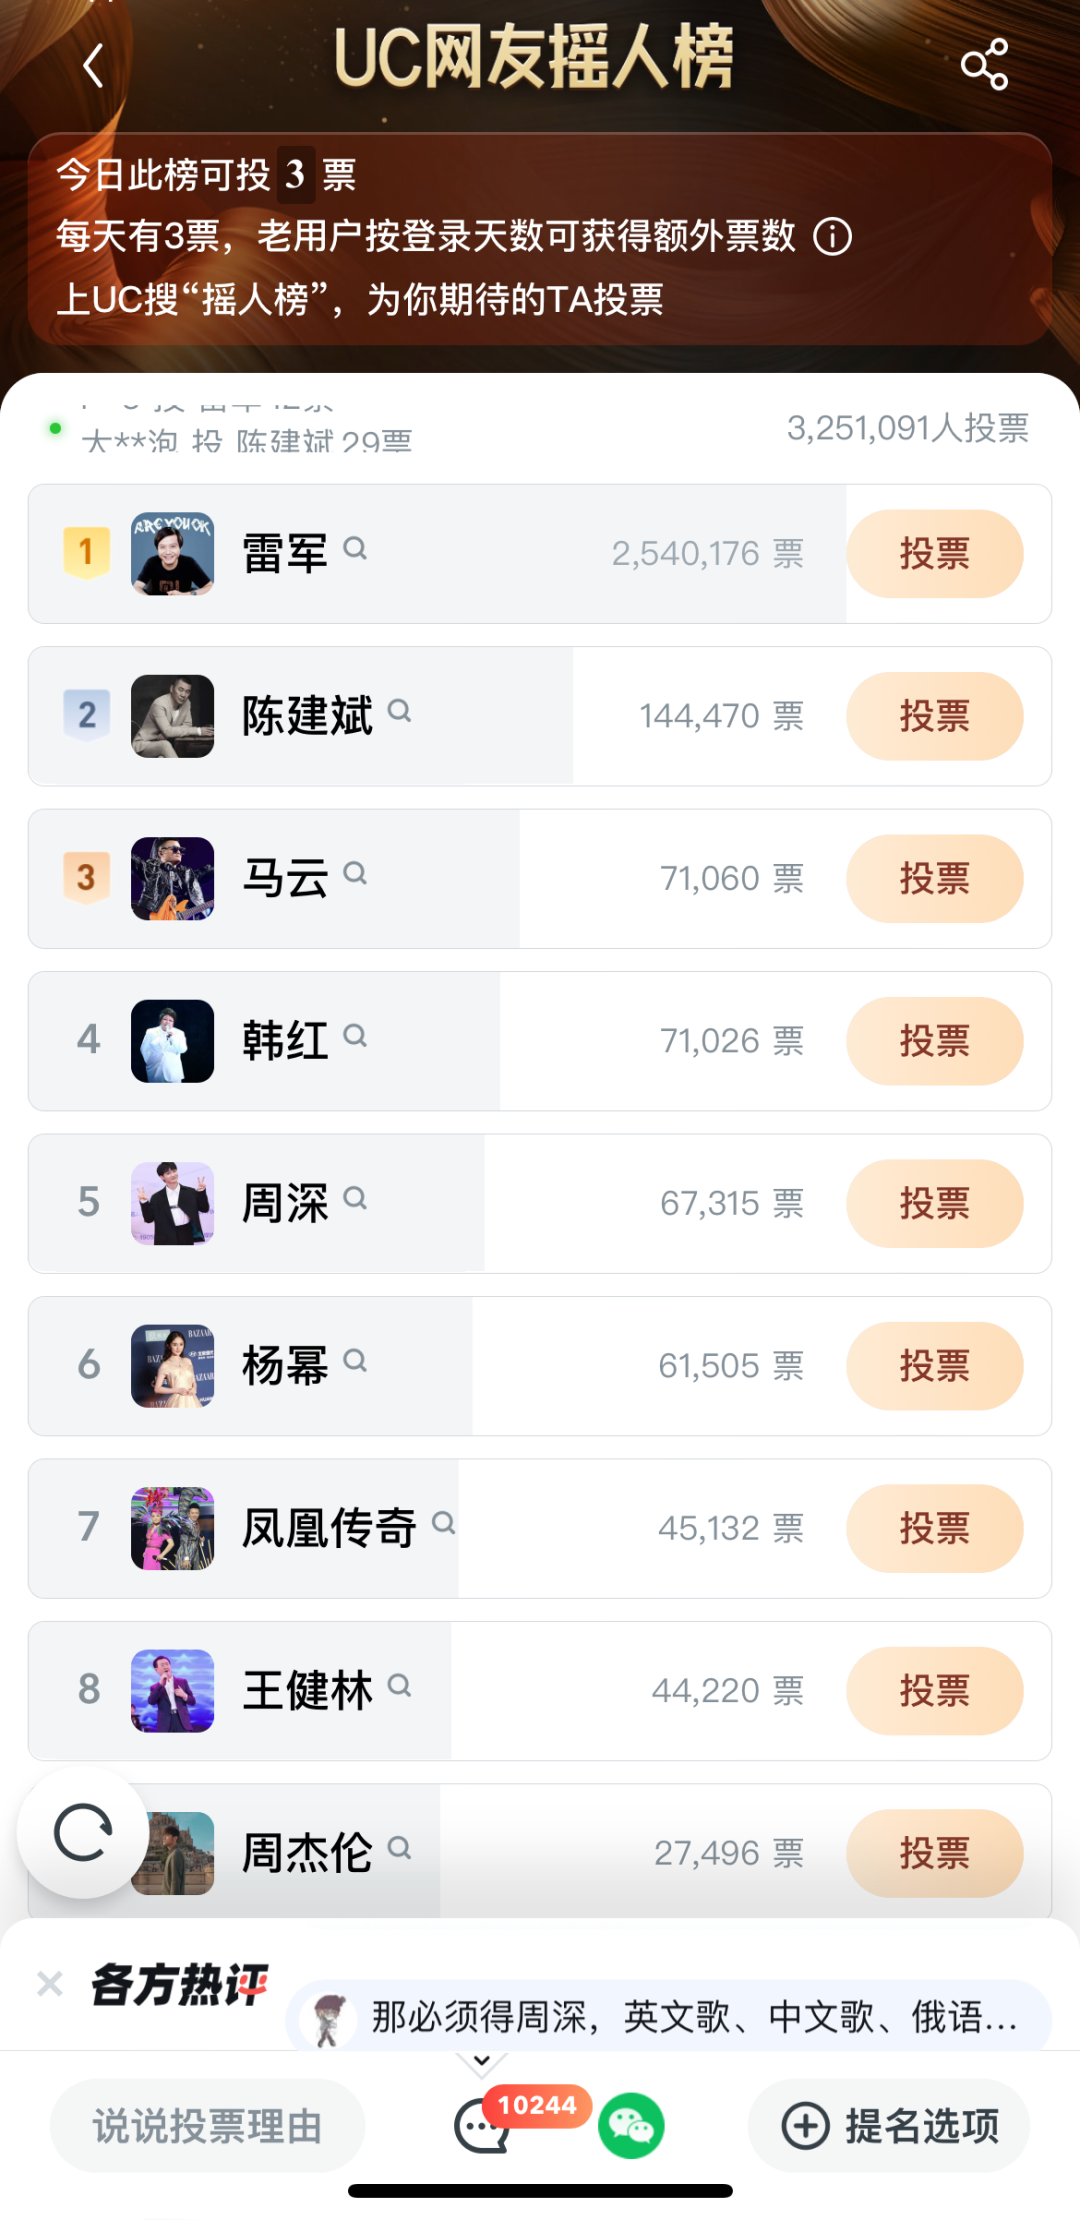Open hot comment about 周深
The width and height of the screenshot is (1080, 2220).
click(668, 2017)
